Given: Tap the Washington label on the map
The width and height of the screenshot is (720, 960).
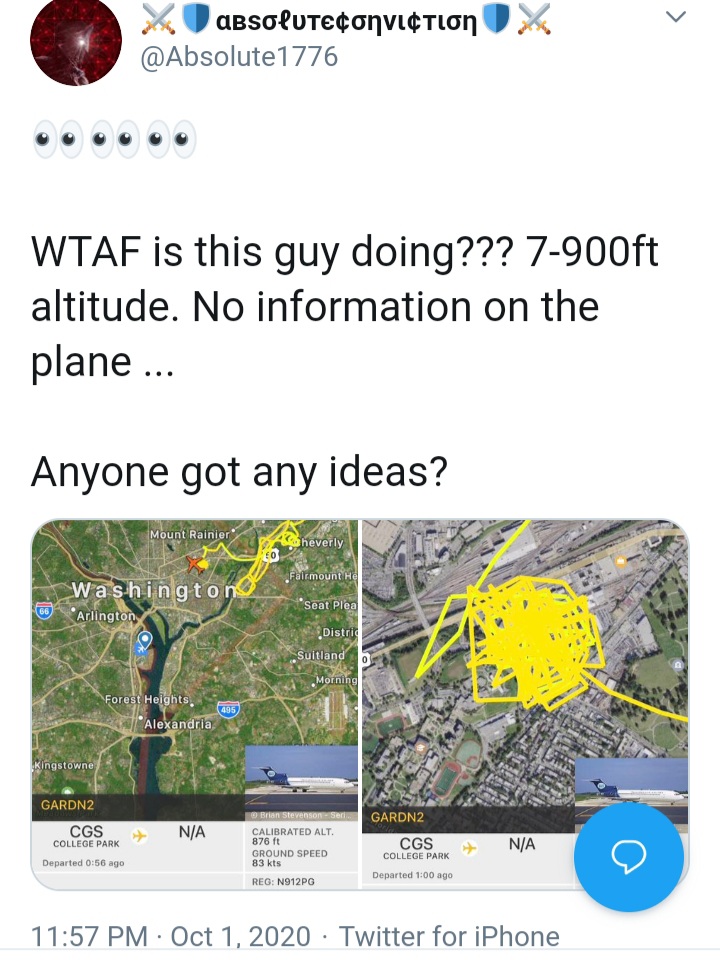Looking at the screenshot, I should [x=154, y=590].
